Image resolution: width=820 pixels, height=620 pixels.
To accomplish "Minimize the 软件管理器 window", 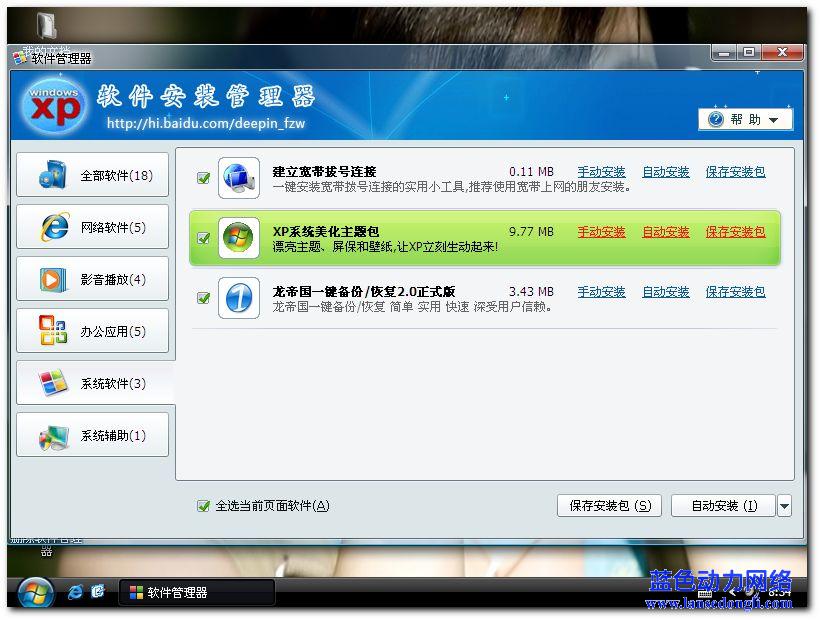I will 724,52.
